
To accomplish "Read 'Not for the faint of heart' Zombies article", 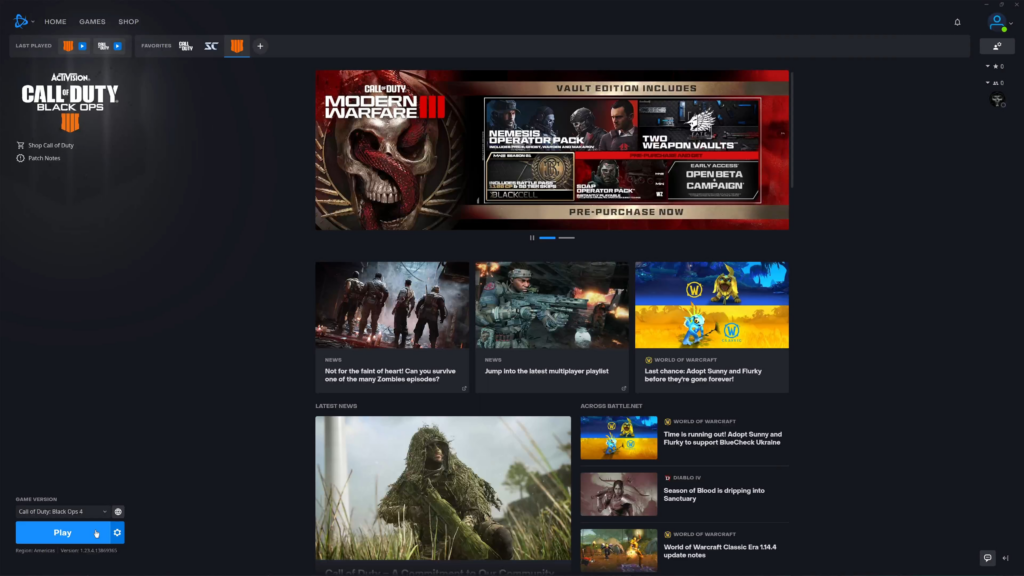I will click(x=390, y=375).
